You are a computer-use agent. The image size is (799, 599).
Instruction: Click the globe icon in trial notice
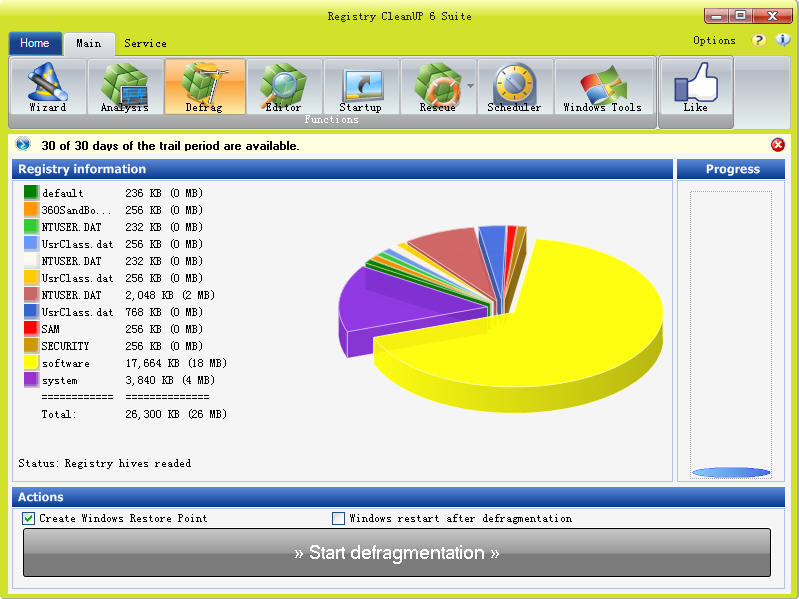(23, 144)
